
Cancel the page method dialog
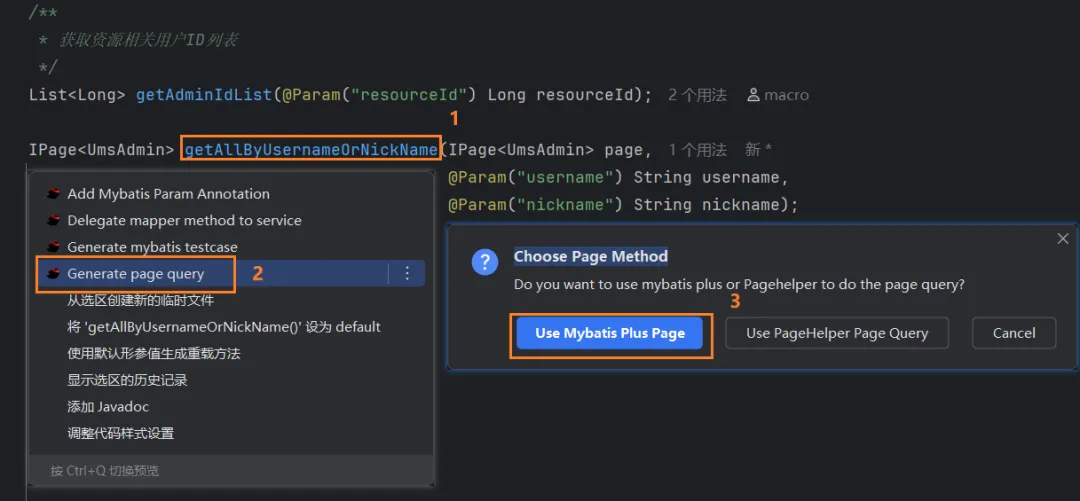(1014, 333)
